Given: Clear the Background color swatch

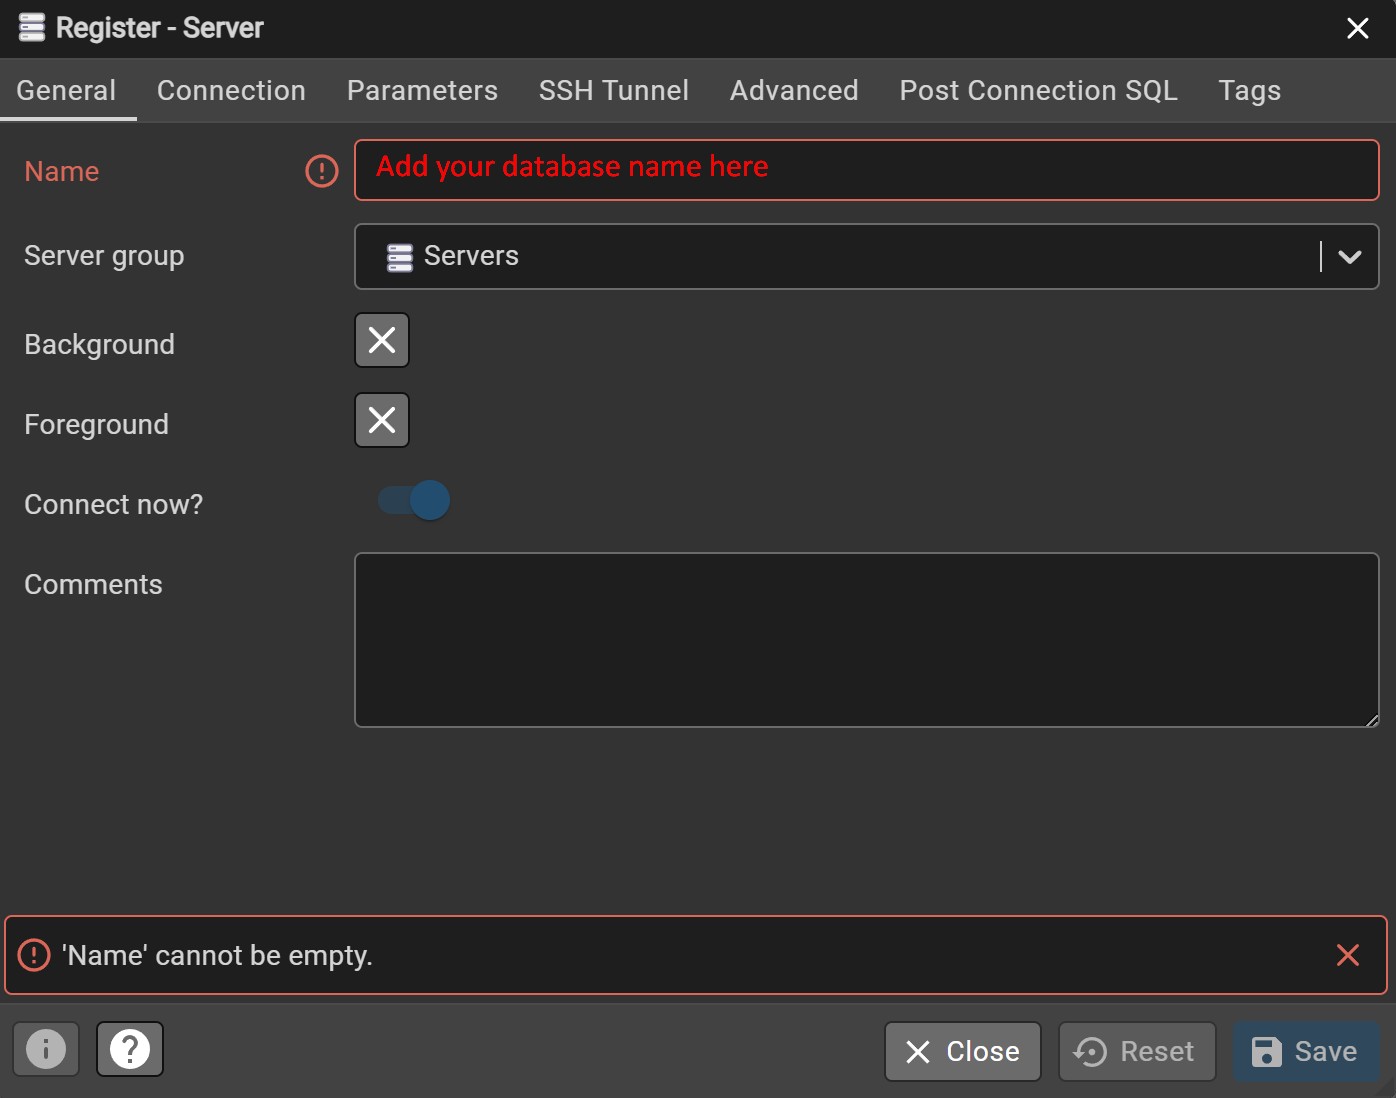Looking at the screenshot, I should click(x=382, y=341).
